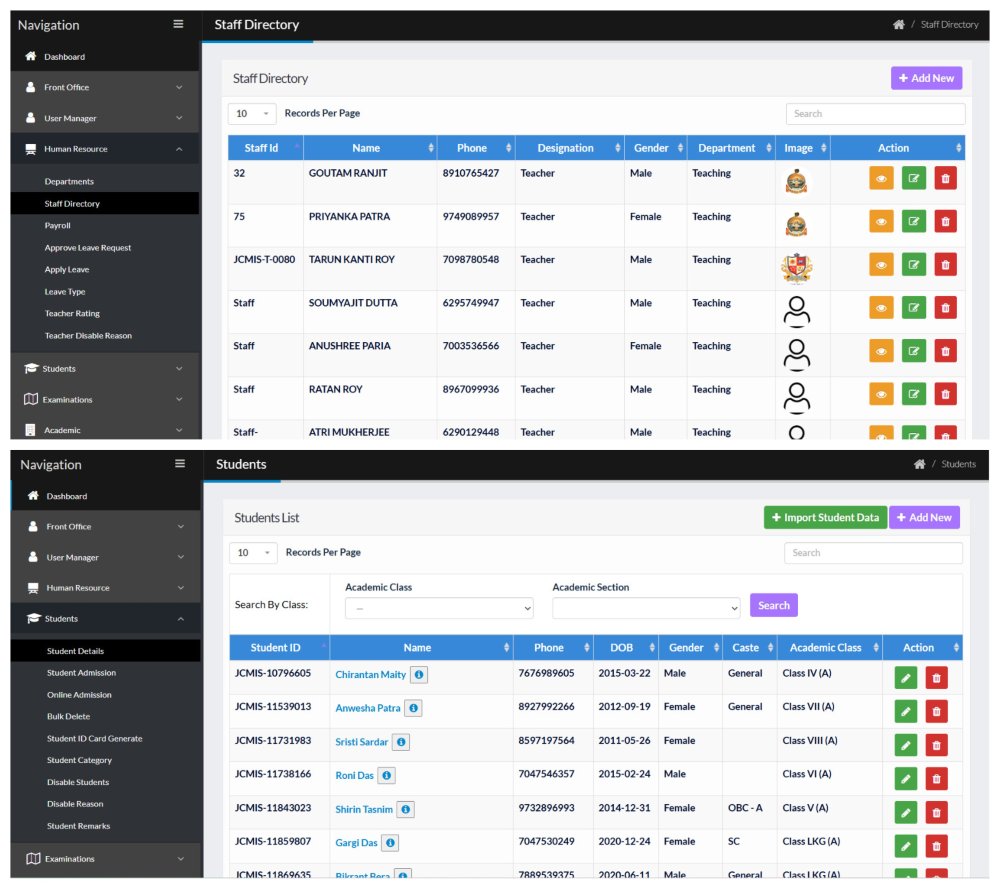Expand User Manager menu in Staff Directory window
Screen dimensions: 1000x889
(105, 118)
